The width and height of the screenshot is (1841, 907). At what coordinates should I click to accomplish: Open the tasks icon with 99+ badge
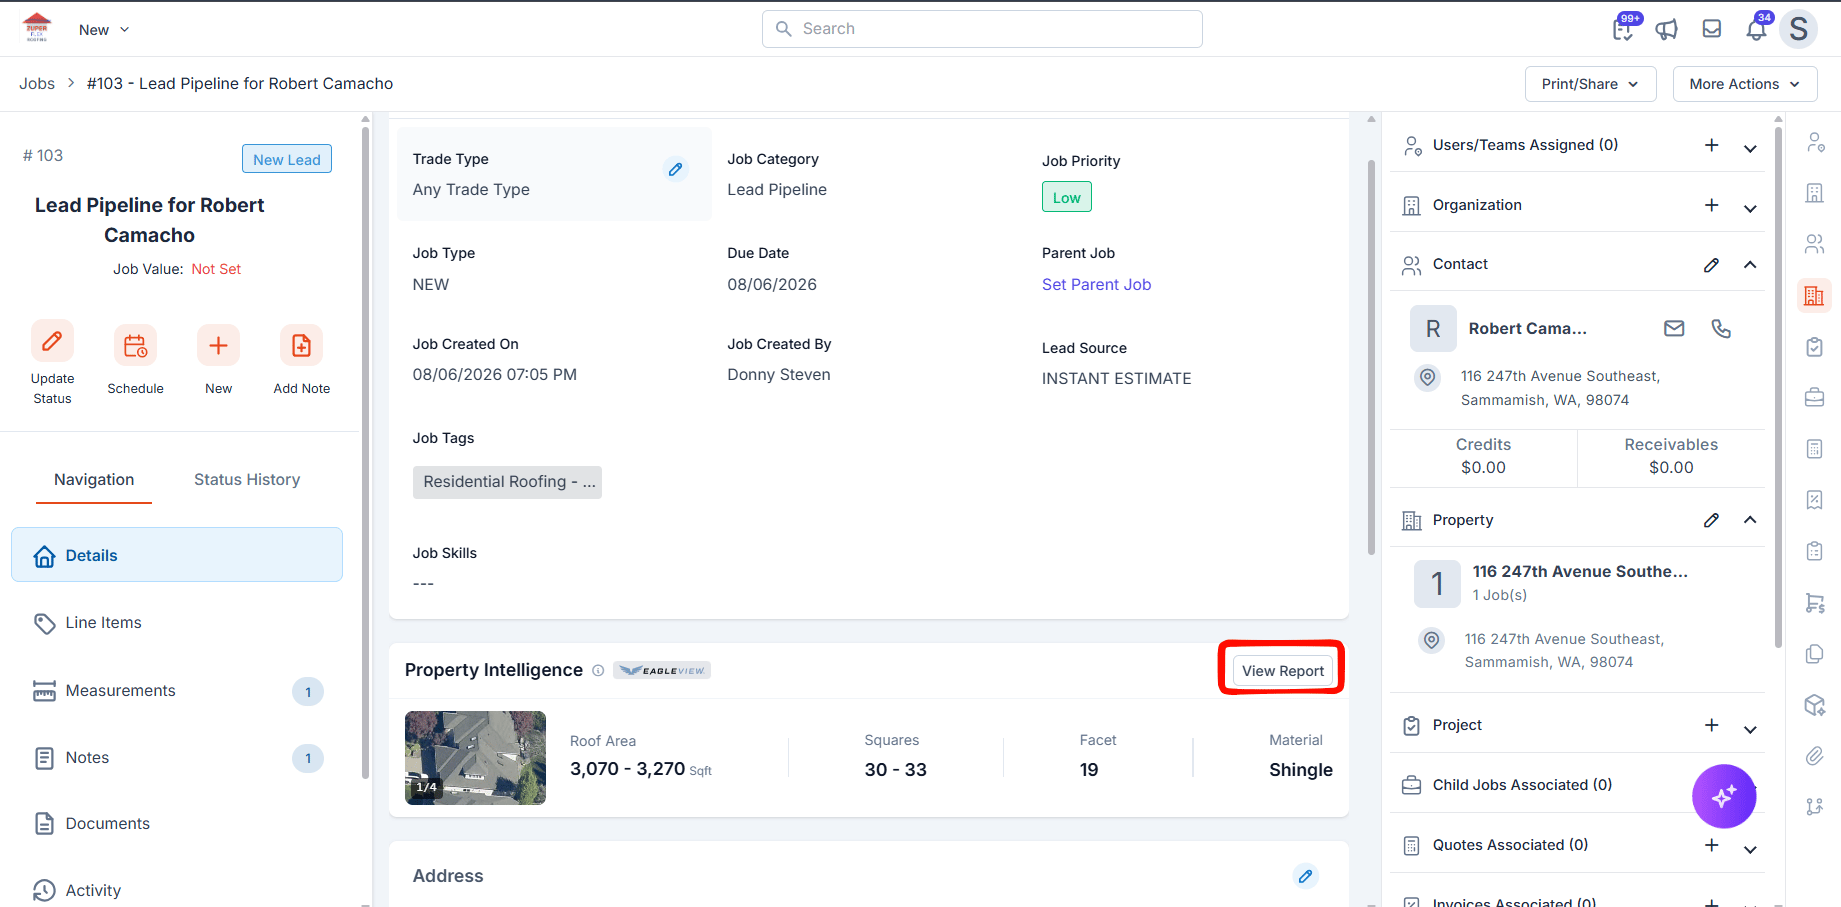click(x=1623, y=29)
